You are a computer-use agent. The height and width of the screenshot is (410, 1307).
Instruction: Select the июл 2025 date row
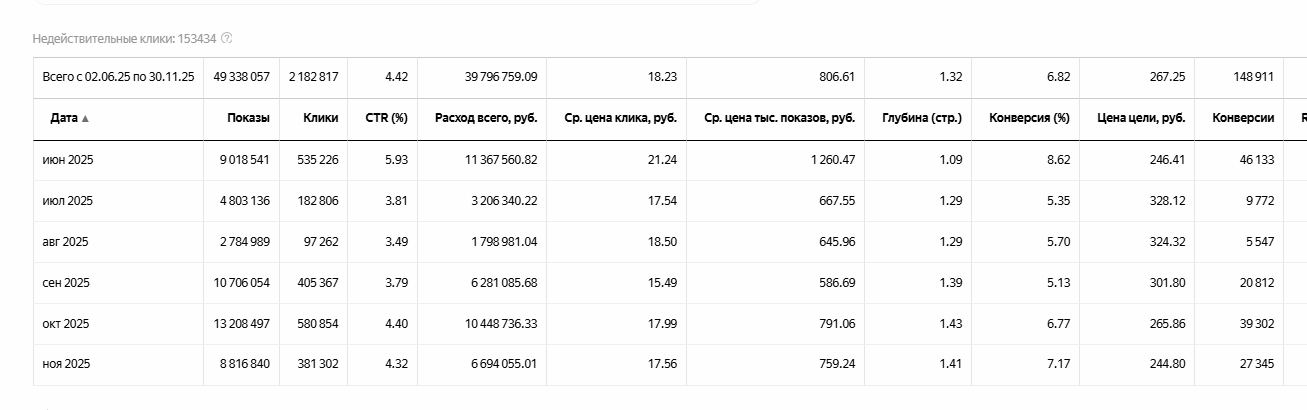(x=66, y=201)
